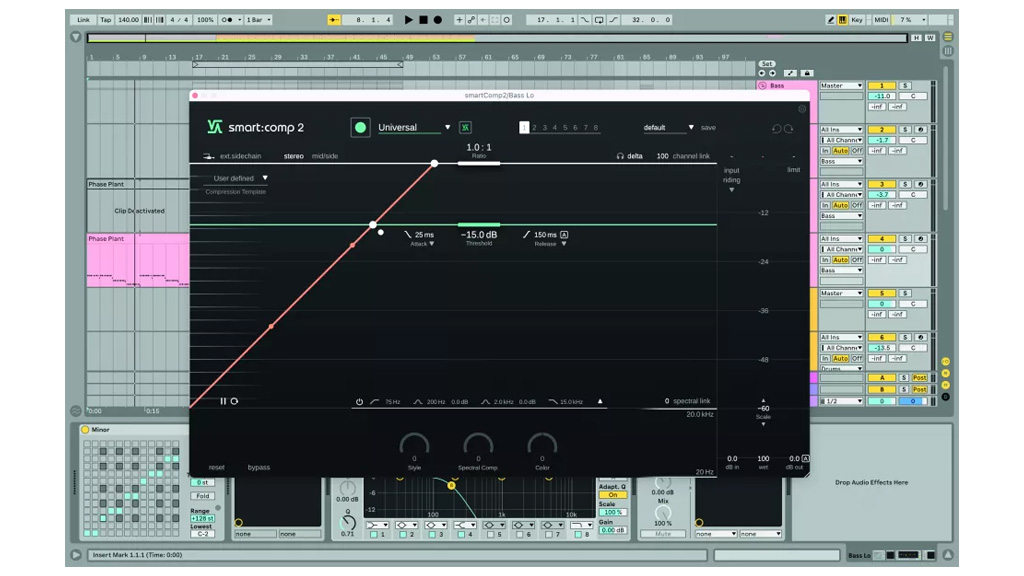Open smart:comp 2 settings gear
The height and width of the screenshot is (576, 1024).
pyautogui.click(x=802, y=109)
